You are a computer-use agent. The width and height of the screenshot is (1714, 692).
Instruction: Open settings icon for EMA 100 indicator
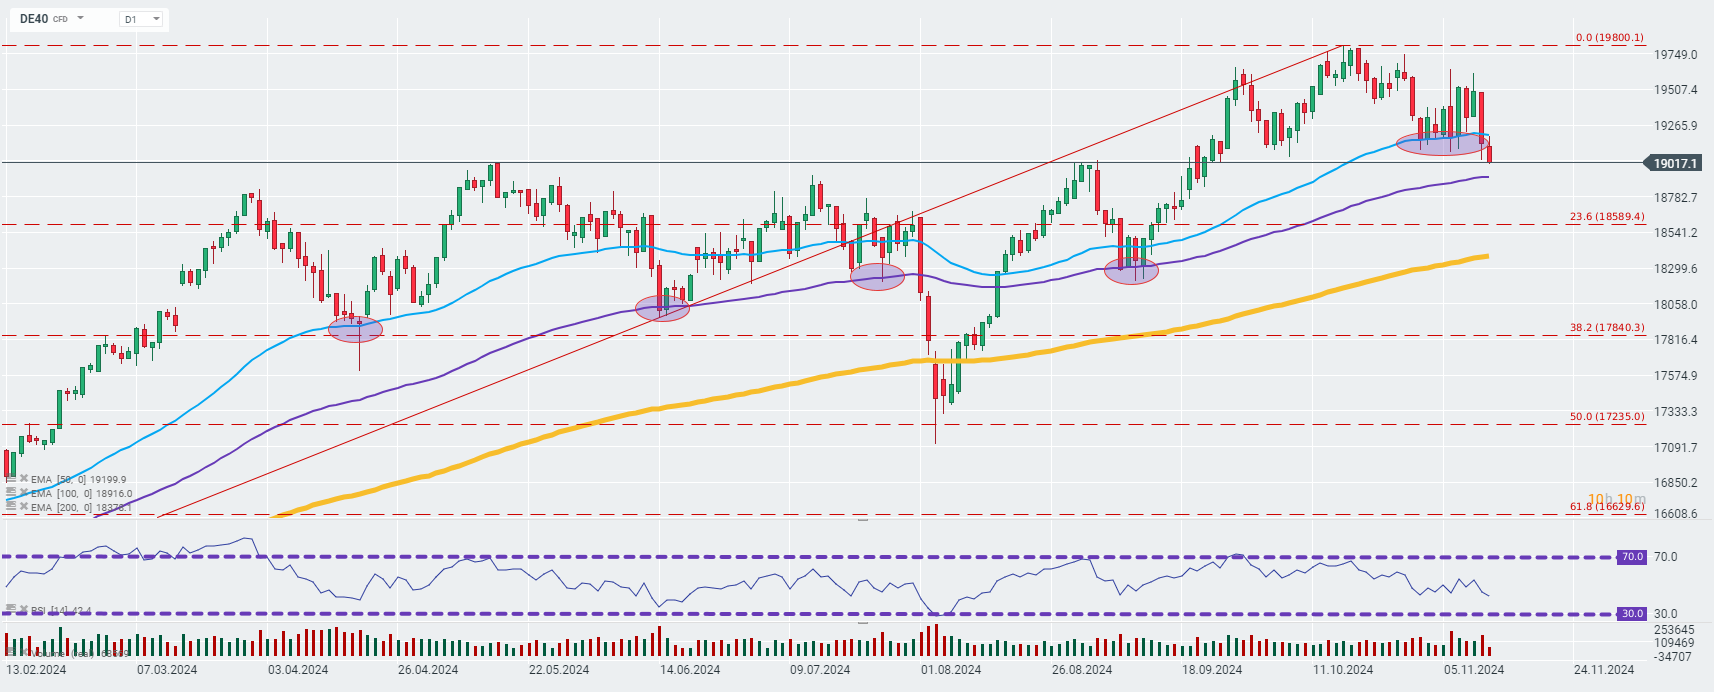(11, 493)
